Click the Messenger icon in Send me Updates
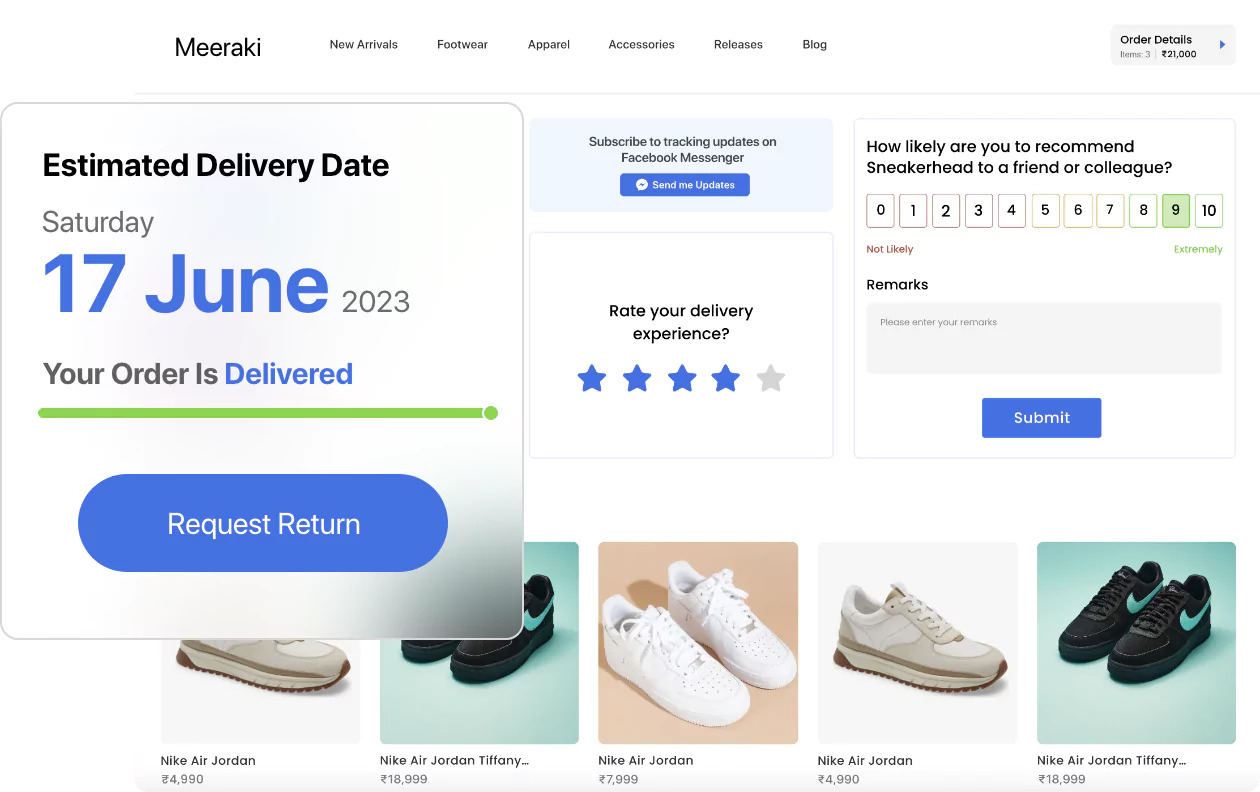The height and width of the screenshot is (792, 1260). coord(642,185)
